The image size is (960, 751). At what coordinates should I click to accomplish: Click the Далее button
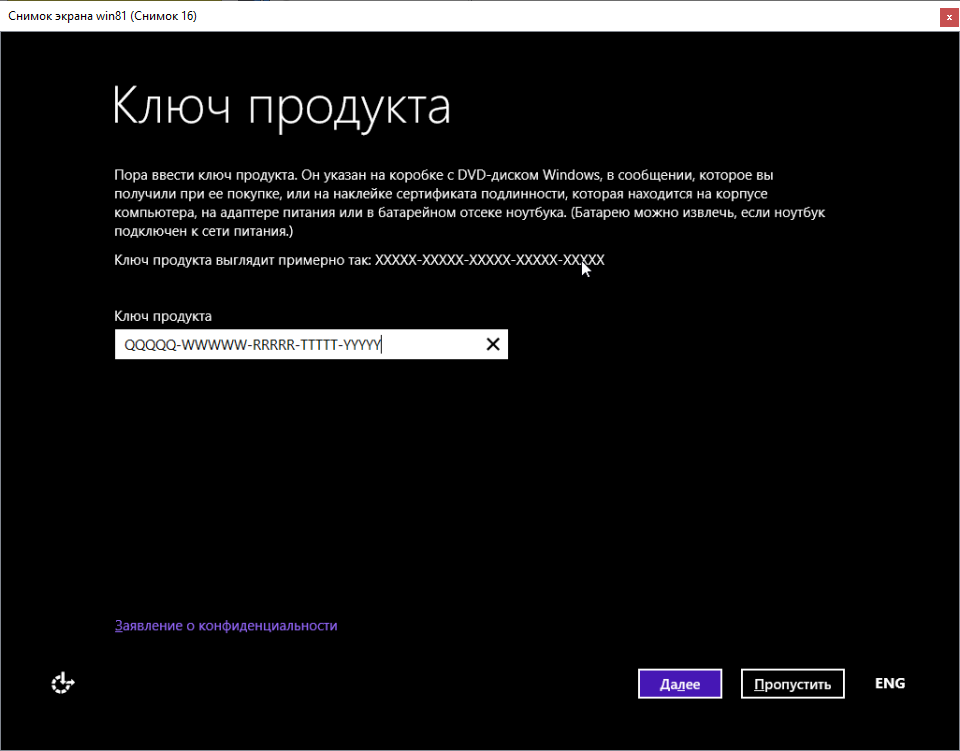pos(680,684)
